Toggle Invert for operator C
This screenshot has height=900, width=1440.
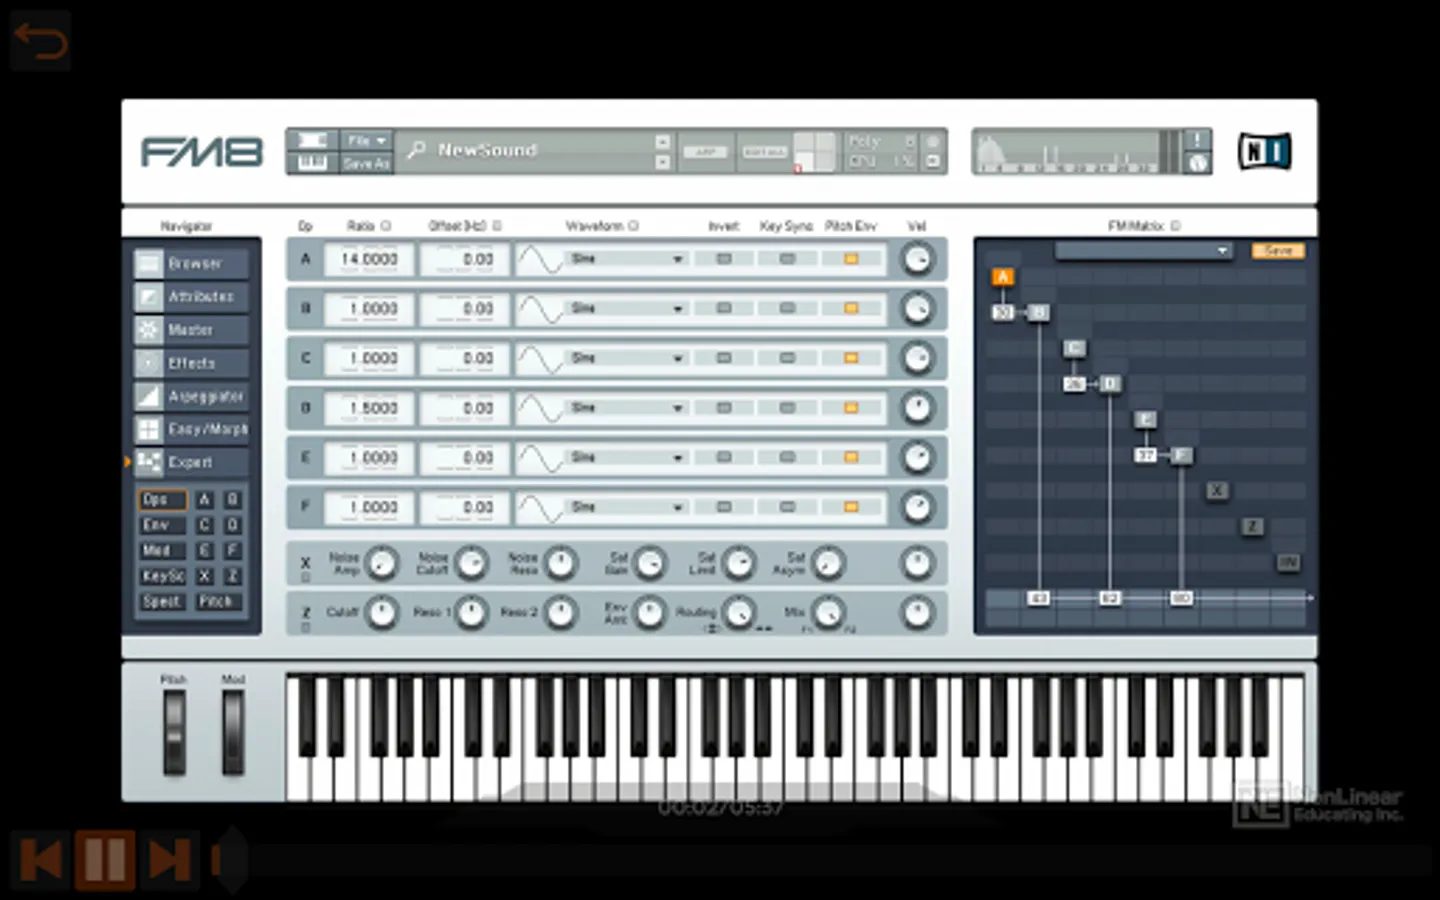(724, 358)
